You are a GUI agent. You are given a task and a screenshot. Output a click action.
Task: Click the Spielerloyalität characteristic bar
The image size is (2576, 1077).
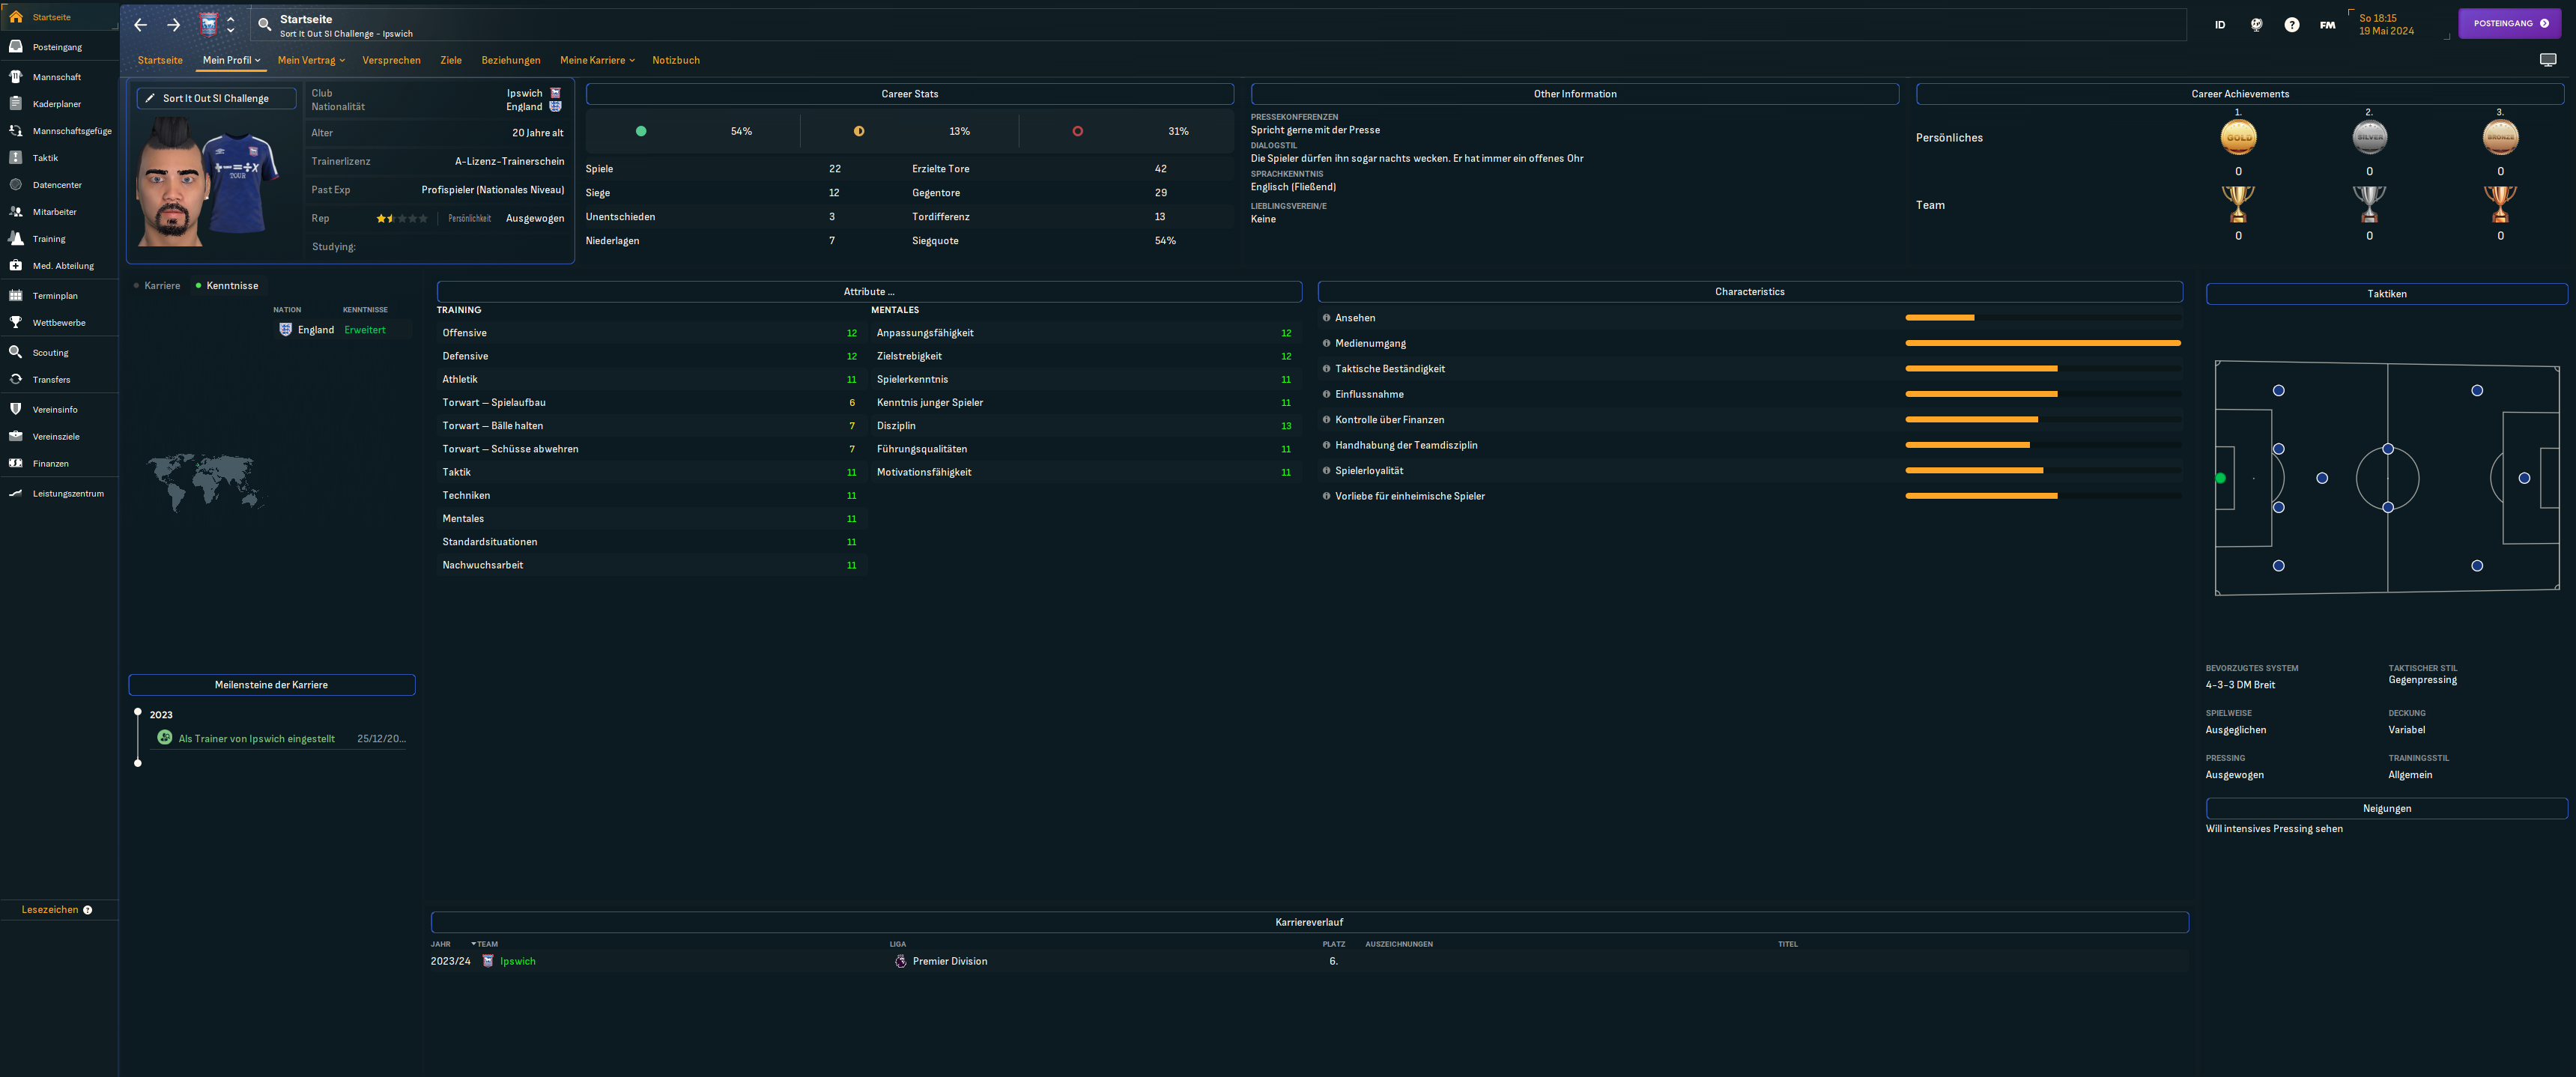pos(2043,471)
